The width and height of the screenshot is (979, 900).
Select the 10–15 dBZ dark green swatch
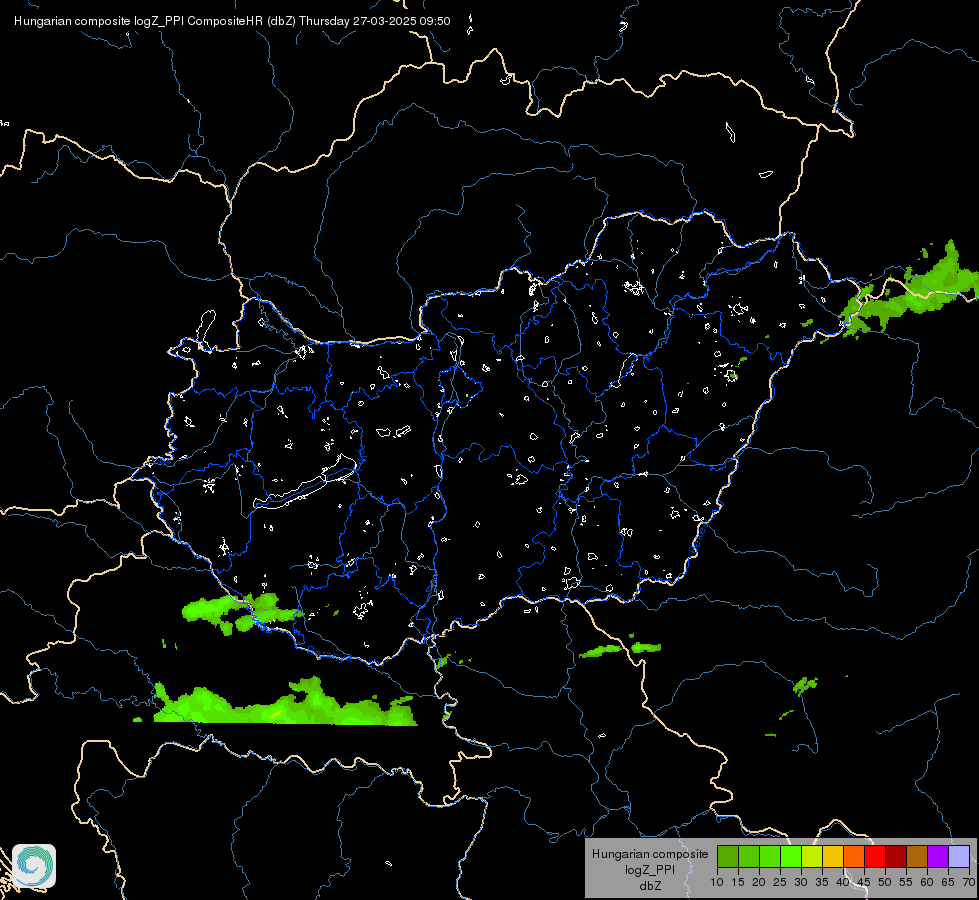(x=728, y=856)
